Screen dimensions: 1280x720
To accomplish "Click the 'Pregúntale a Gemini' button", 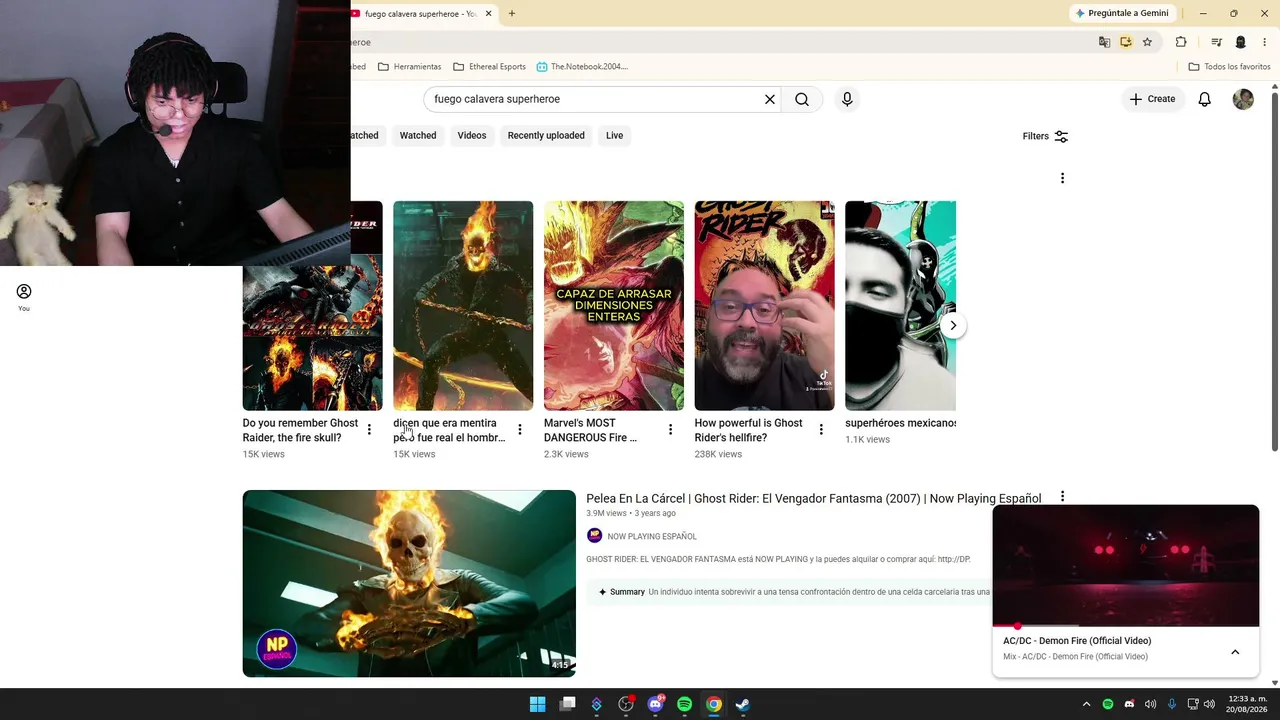I will click(1122, 13).
